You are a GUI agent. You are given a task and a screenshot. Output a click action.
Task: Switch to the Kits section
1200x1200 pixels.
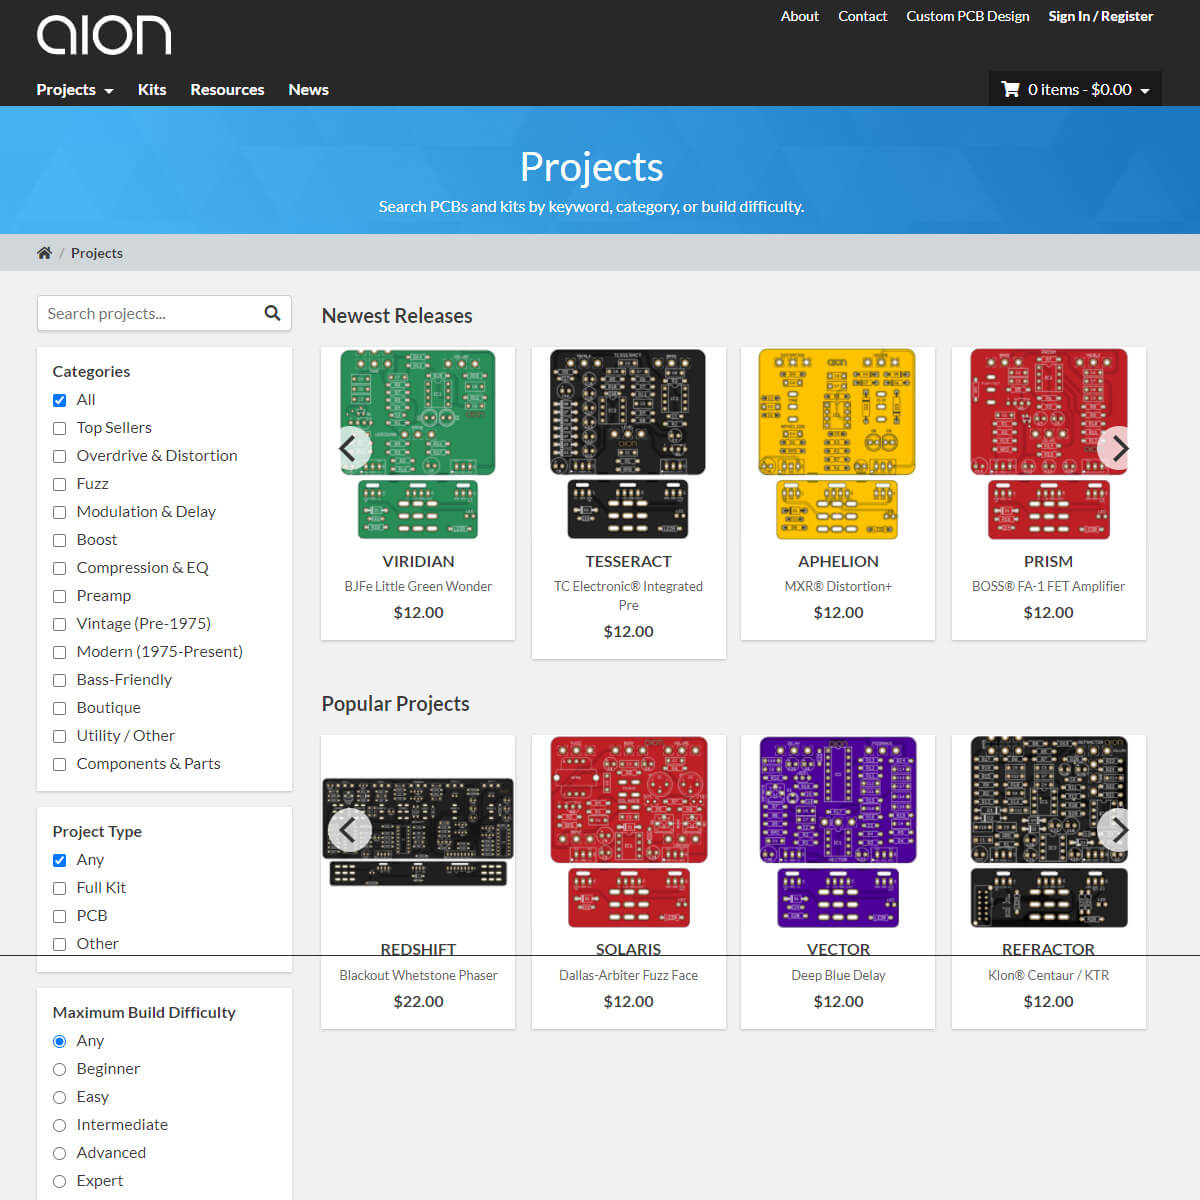(152, 89)
